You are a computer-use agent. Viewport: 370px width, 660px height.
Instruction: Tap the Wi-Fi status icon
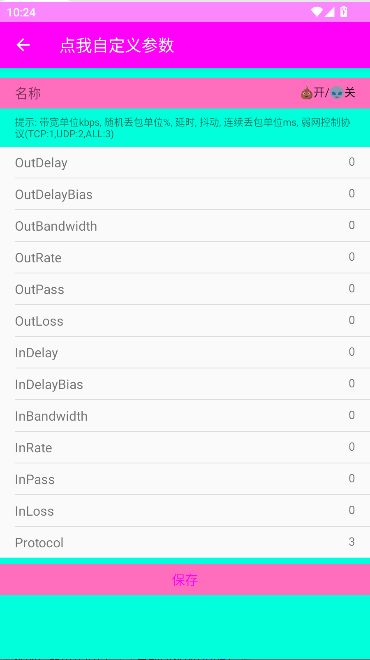click(x=317, y=12)
